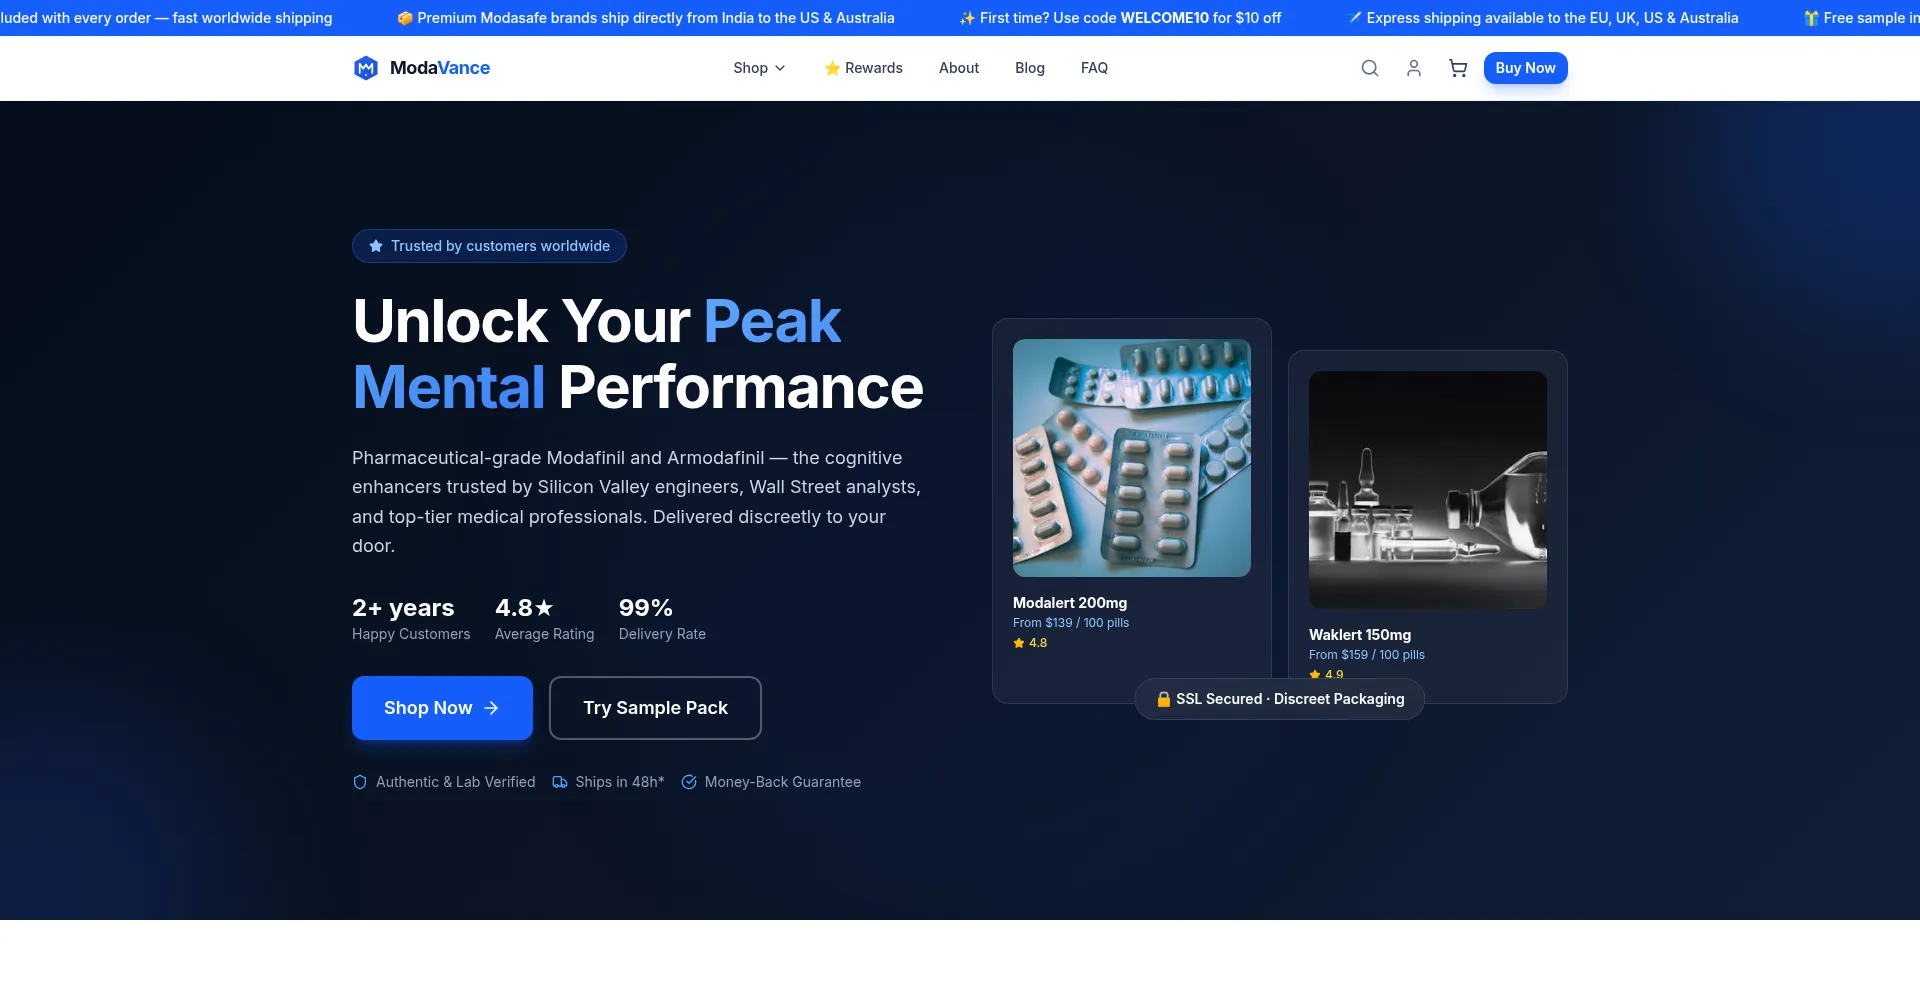Click the Premium Modasafe brands banner text

click(x=646, y=18)
